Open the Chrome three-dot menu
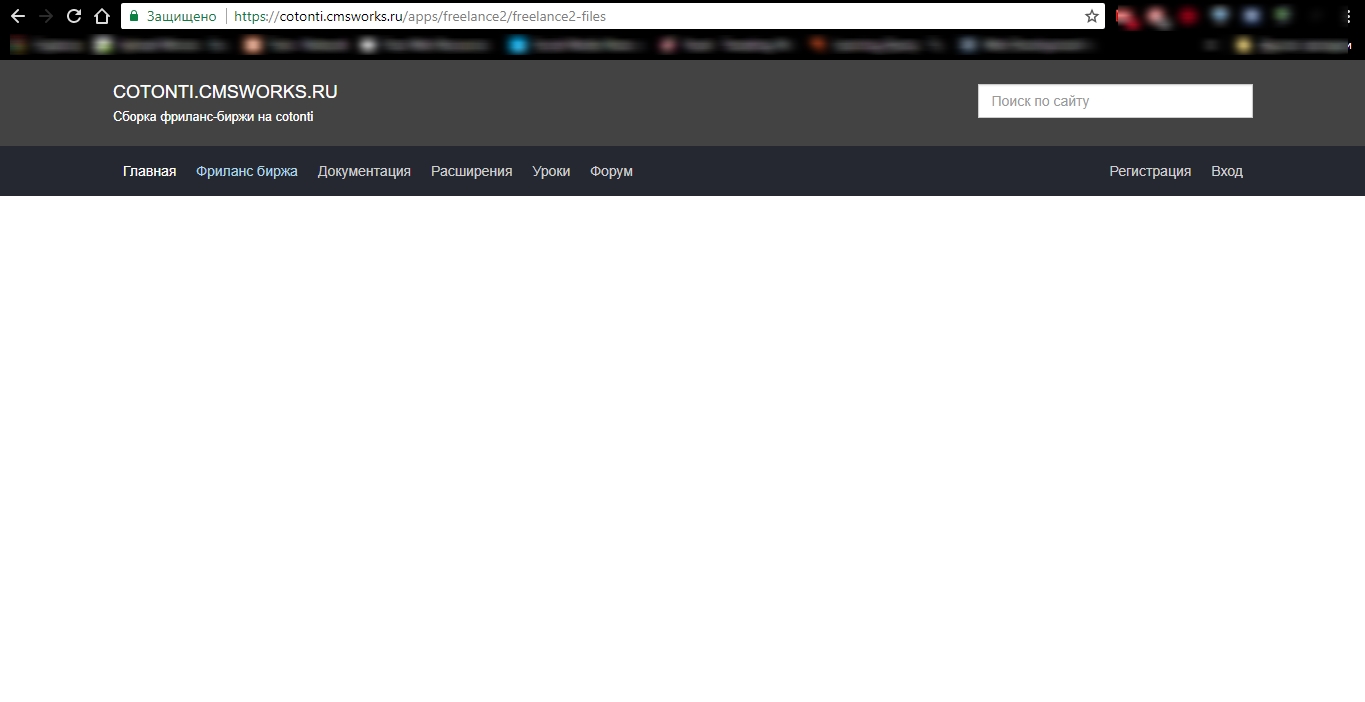The image size is (1365, 702). point(1348,16)
